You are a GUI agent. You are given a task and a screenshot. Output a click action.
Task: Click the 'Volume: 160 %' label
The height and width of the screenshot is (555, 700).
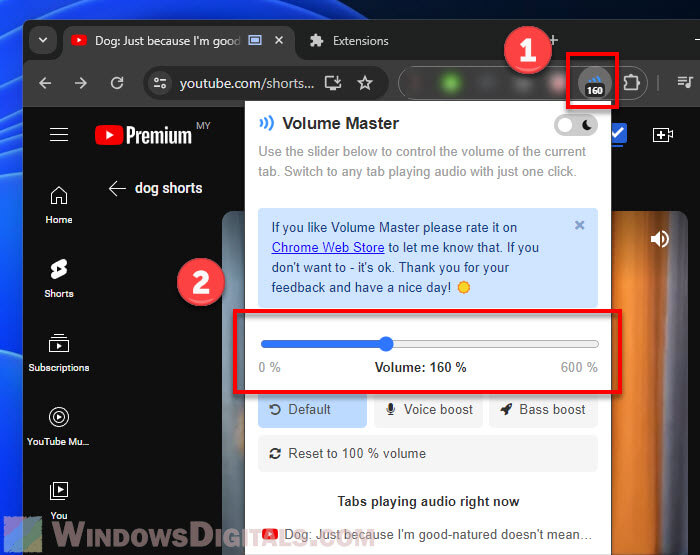pos(421,367)
